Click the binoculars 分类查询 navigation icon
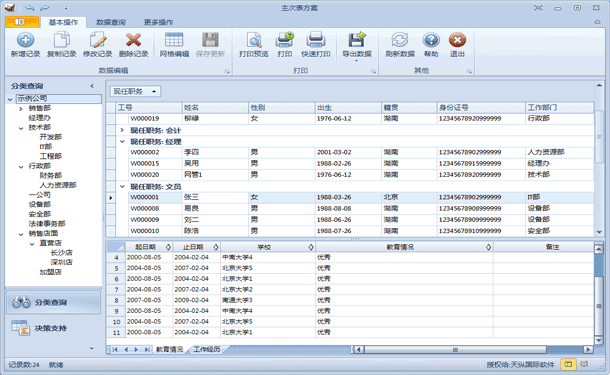610x375 pixels. click(21, 302)
